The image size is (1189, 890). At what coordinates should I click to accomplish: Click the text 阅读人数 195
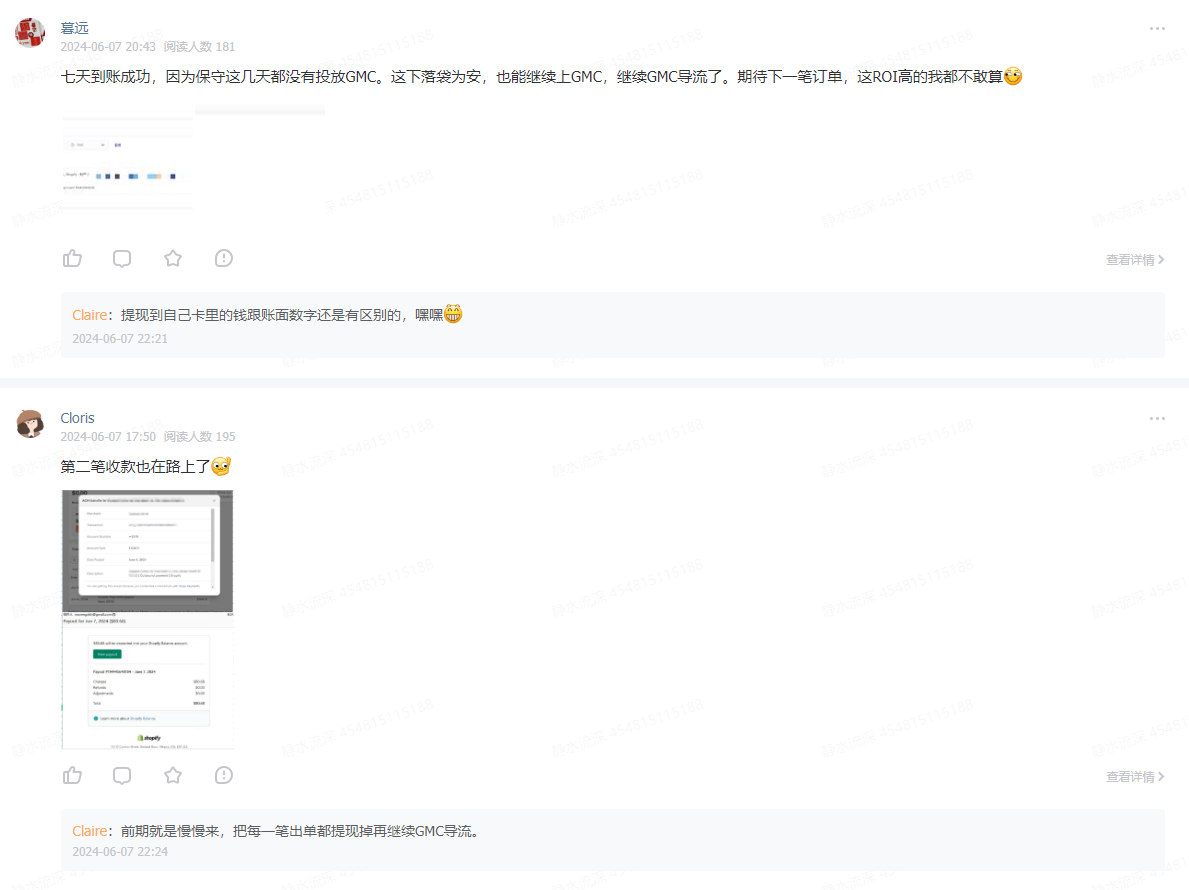(x=199, y=437)
